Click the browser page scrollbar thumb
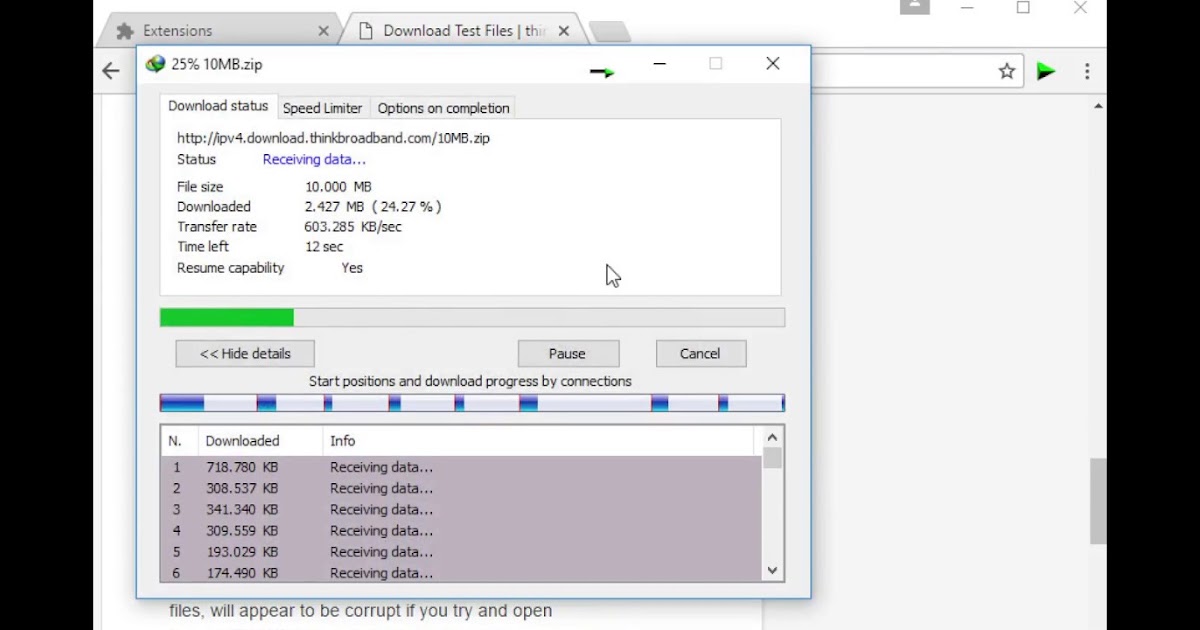1200x630 pixels. (1098, 500)
